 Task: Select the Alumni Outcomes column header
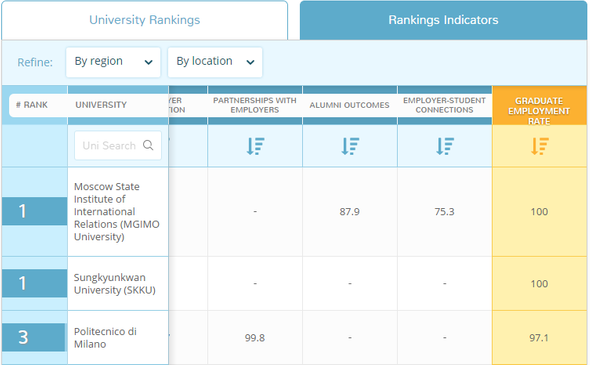point(350,105)
